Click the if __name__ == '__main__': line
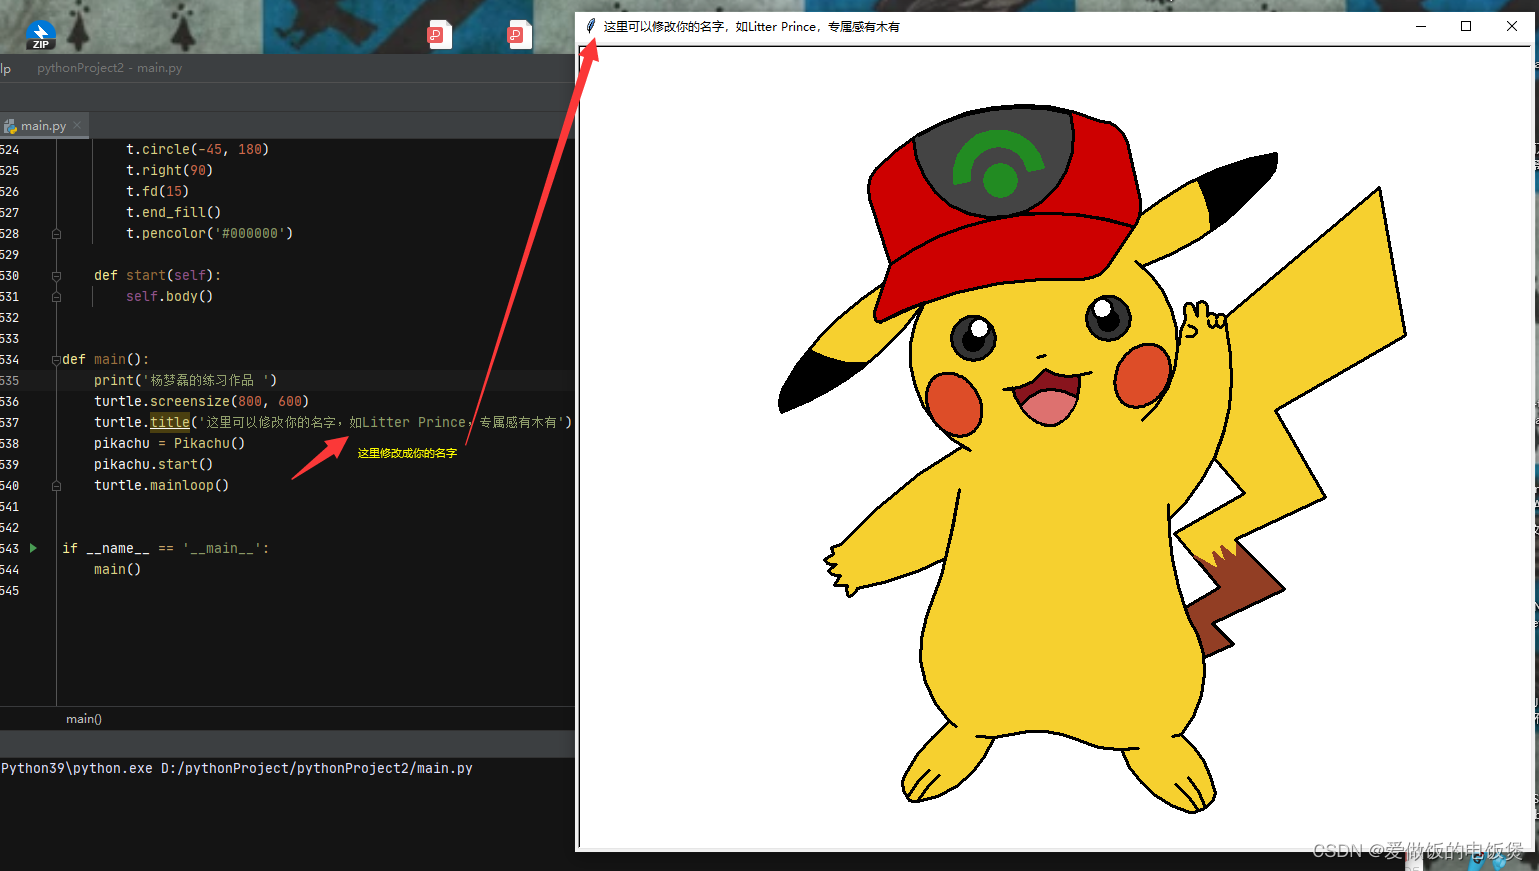Image resolution: width=1539 pixels, height=871 pixels. 165,548
